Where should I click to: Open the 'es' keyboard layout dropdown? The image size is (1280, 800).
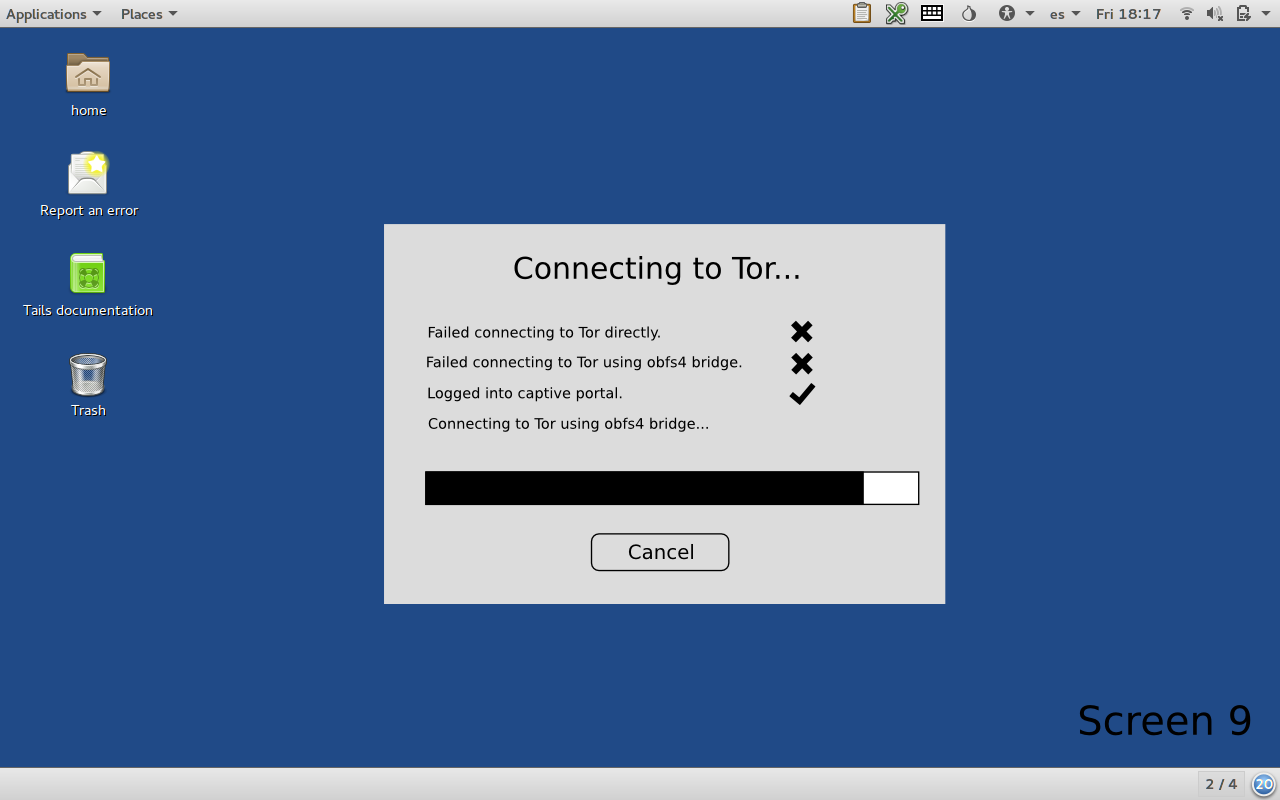[x=1064, y=13]
